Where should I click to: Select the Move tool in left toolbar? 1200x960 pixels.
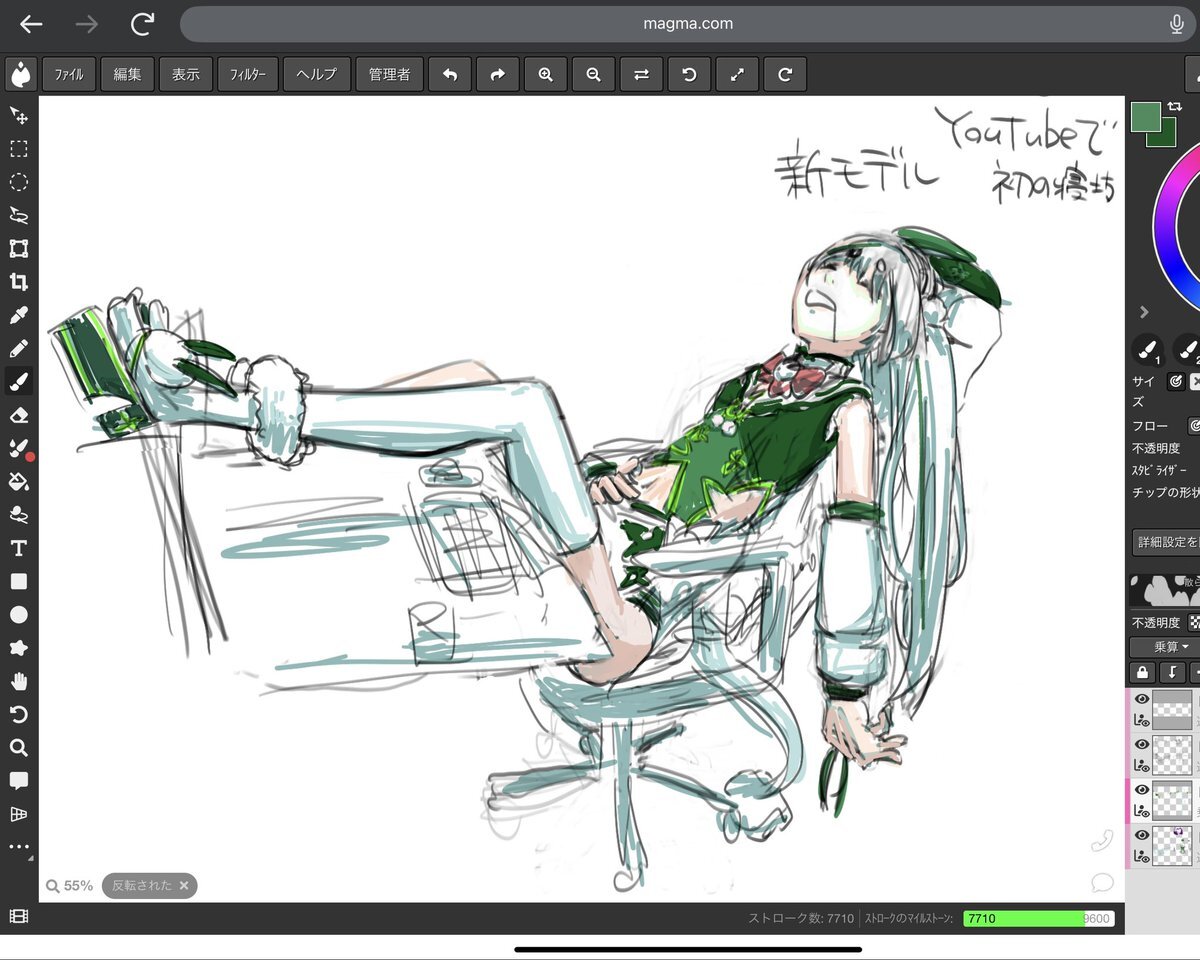(18, 115)
